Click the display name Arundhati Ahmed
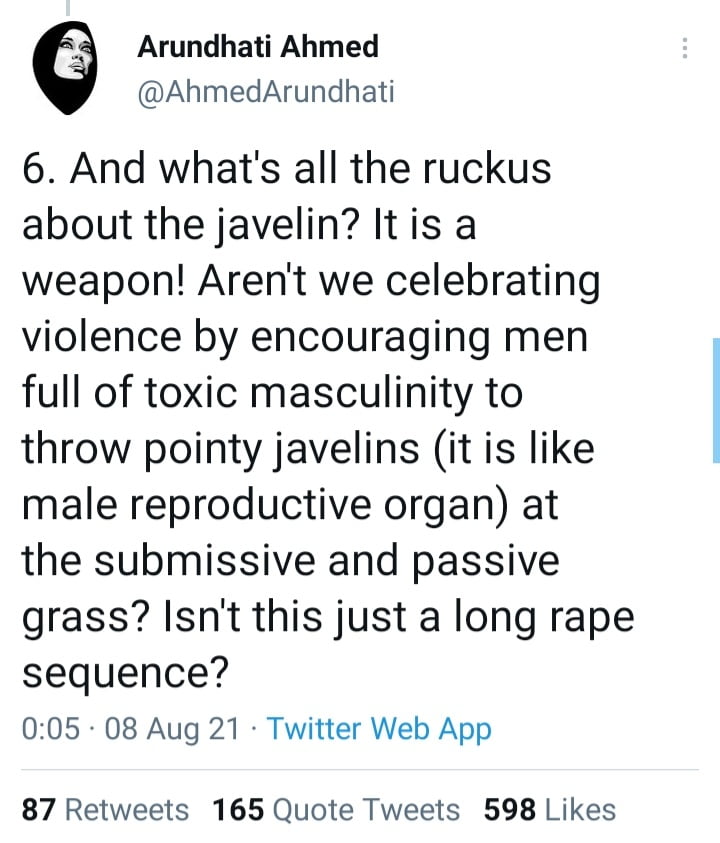The height and width of the screenshot is (843, 720). coord(256,46)
